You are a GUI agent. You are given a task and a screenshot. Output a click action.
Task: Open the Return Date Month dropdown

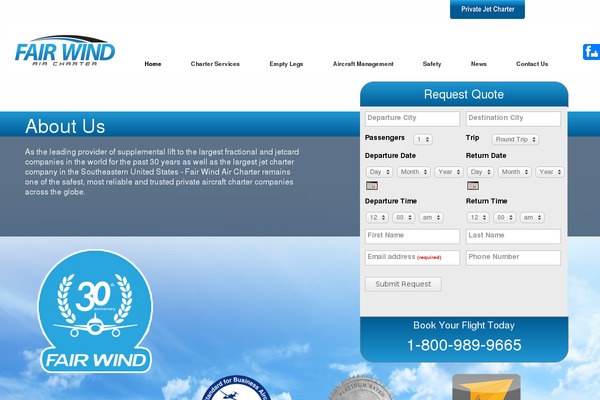click(x=515, y=172)
